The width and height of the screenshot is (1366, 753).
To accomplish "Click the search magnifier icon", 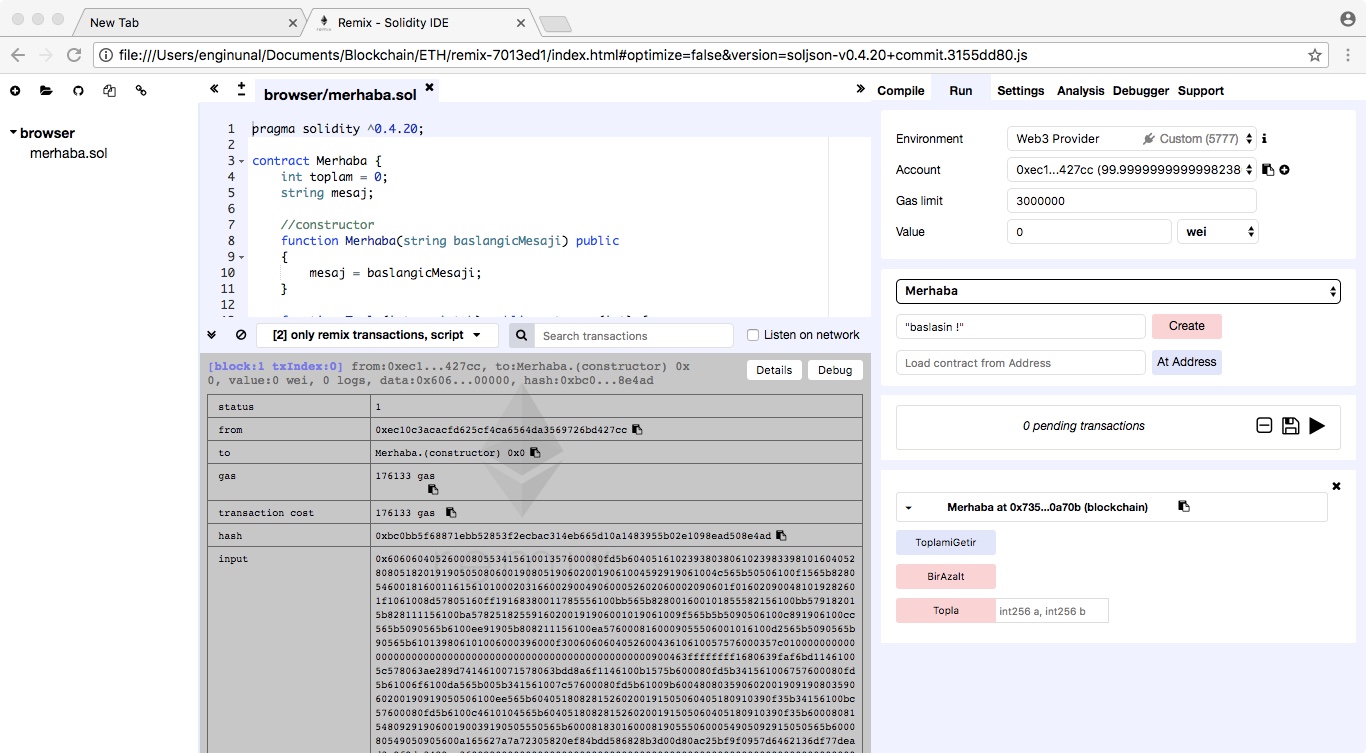I will (x=521, y=335).
